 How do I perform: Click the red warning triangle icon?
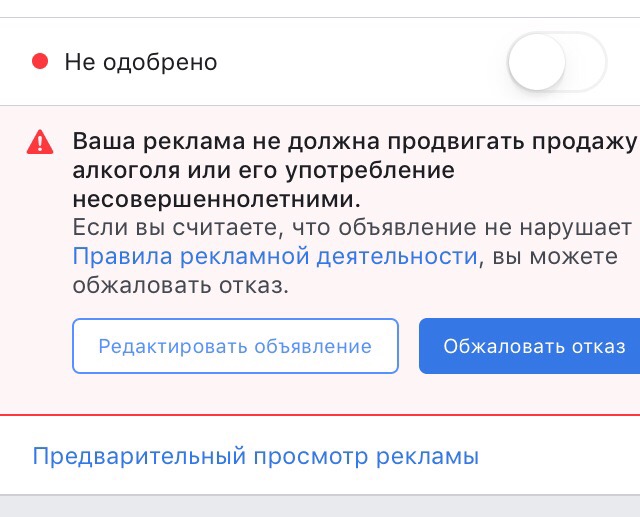[40, 142]
